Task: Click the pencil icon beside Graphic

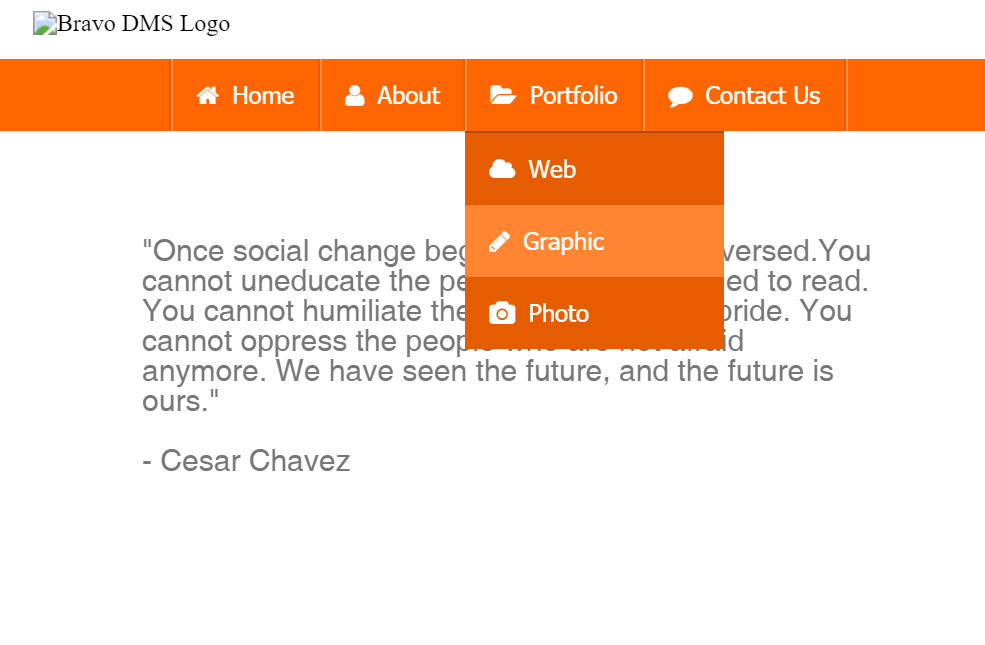Action: point(500,242)
